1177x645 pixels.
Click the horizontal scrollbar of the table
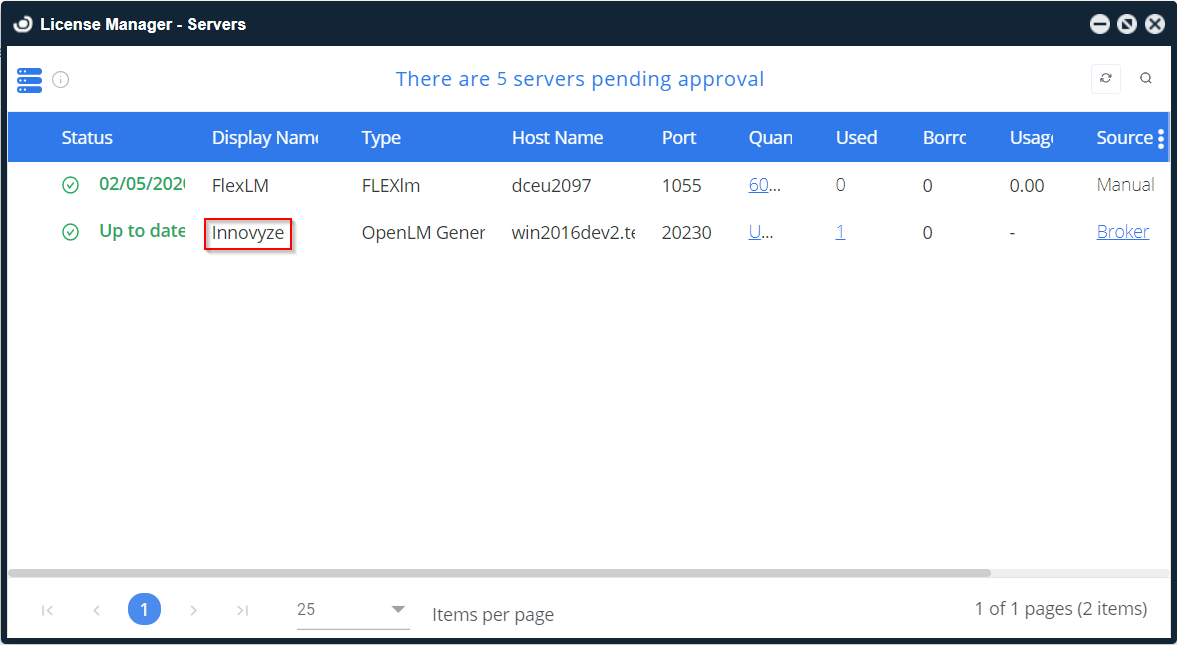pos(499,573)
